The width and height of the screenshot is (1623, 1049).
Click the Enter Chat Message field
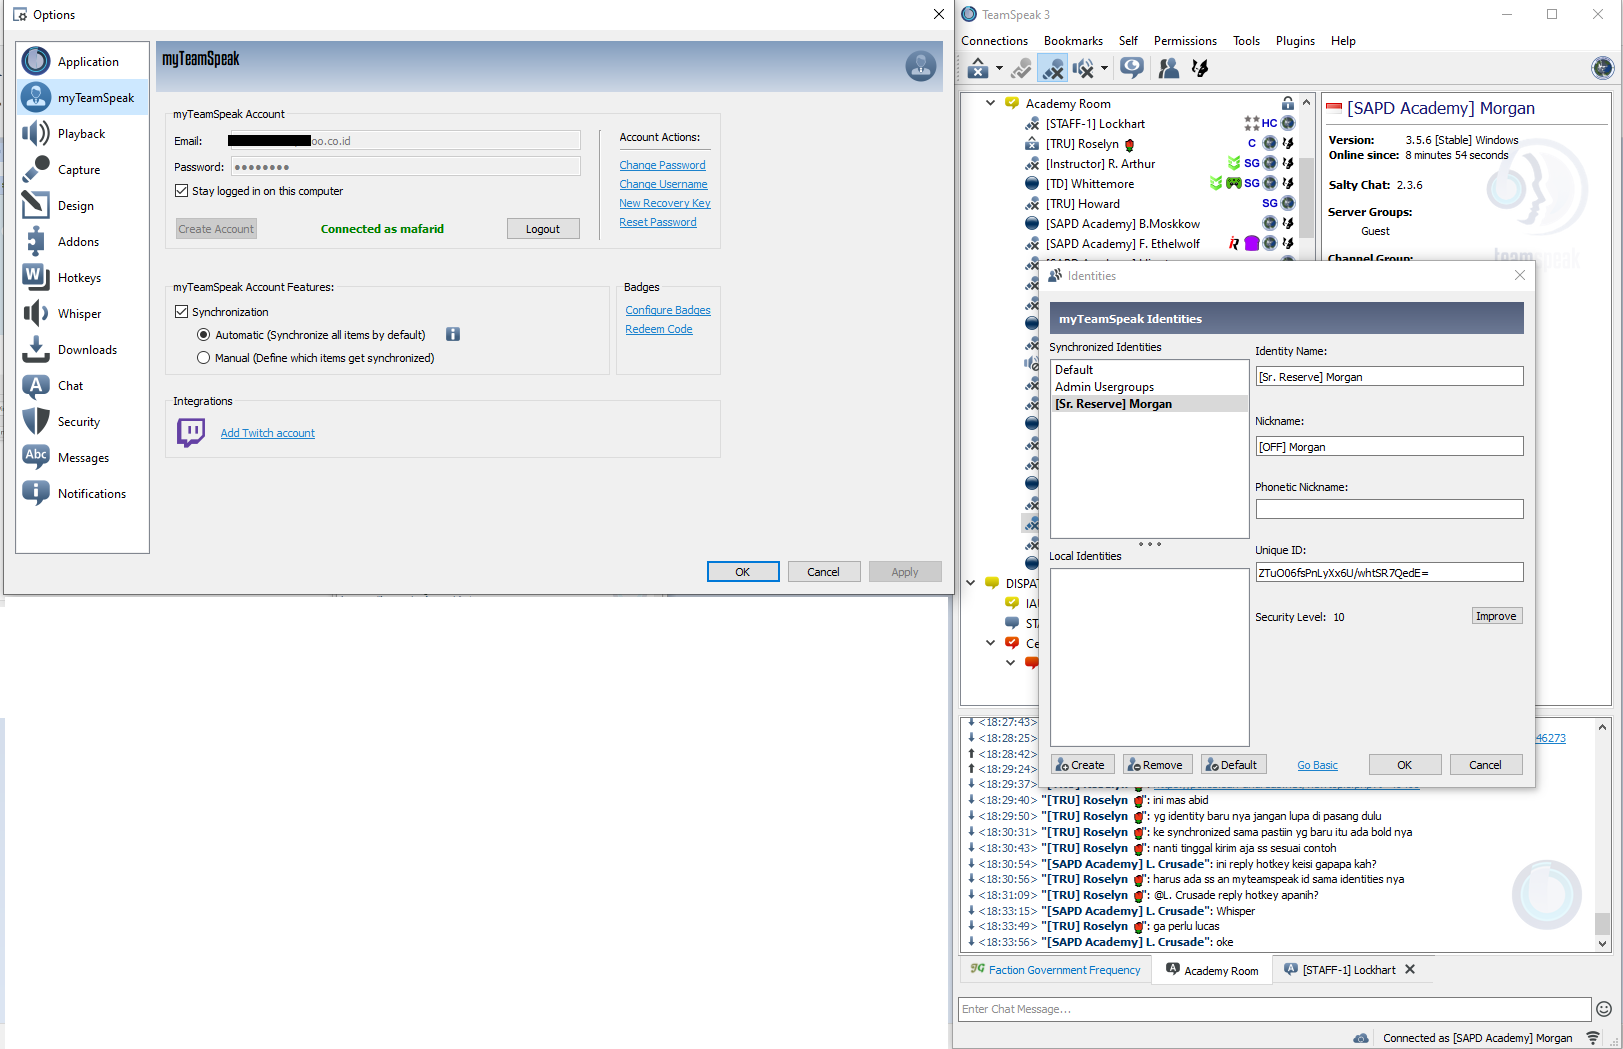1274,1009
